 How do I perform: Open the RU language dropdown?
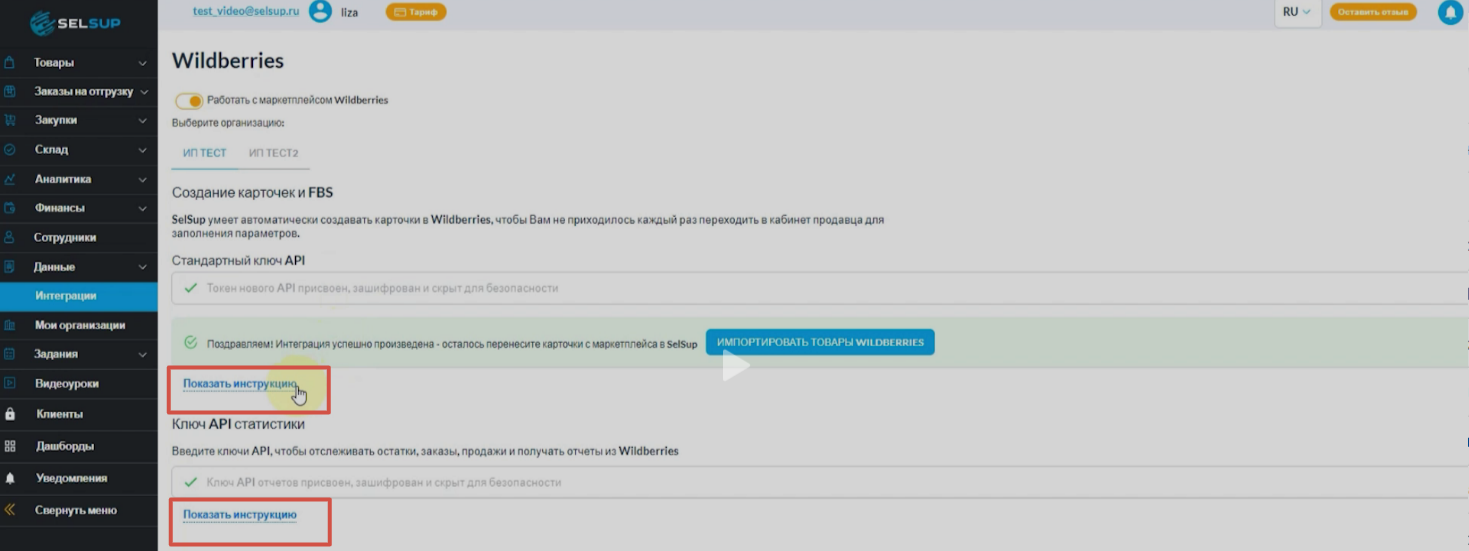(x=1297, y=12)
